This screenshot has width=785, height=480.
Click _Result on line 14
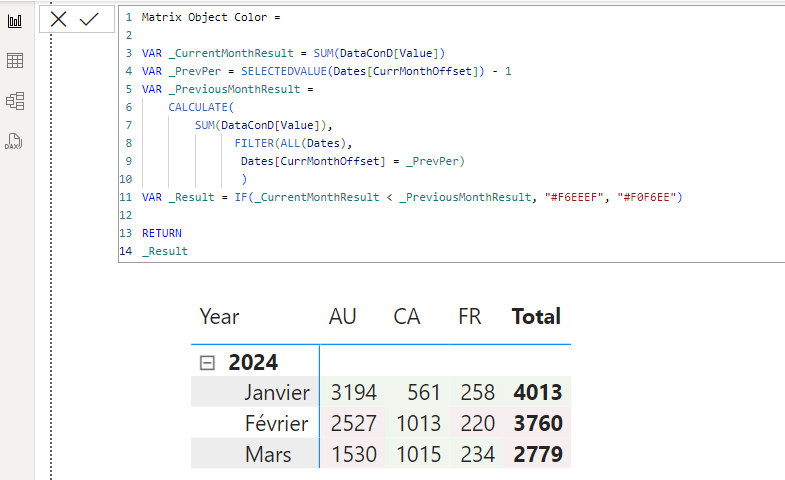[x=165, y=251]
